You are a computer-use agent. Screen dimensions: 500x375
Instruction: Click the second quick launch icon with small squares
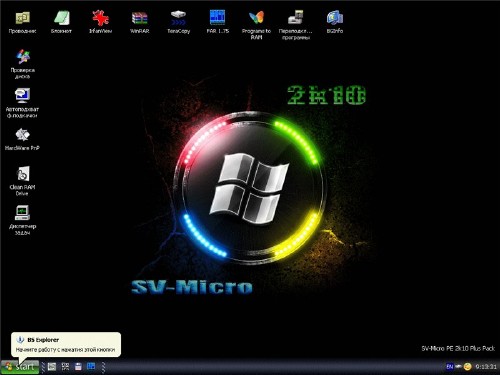coord(65,367)
